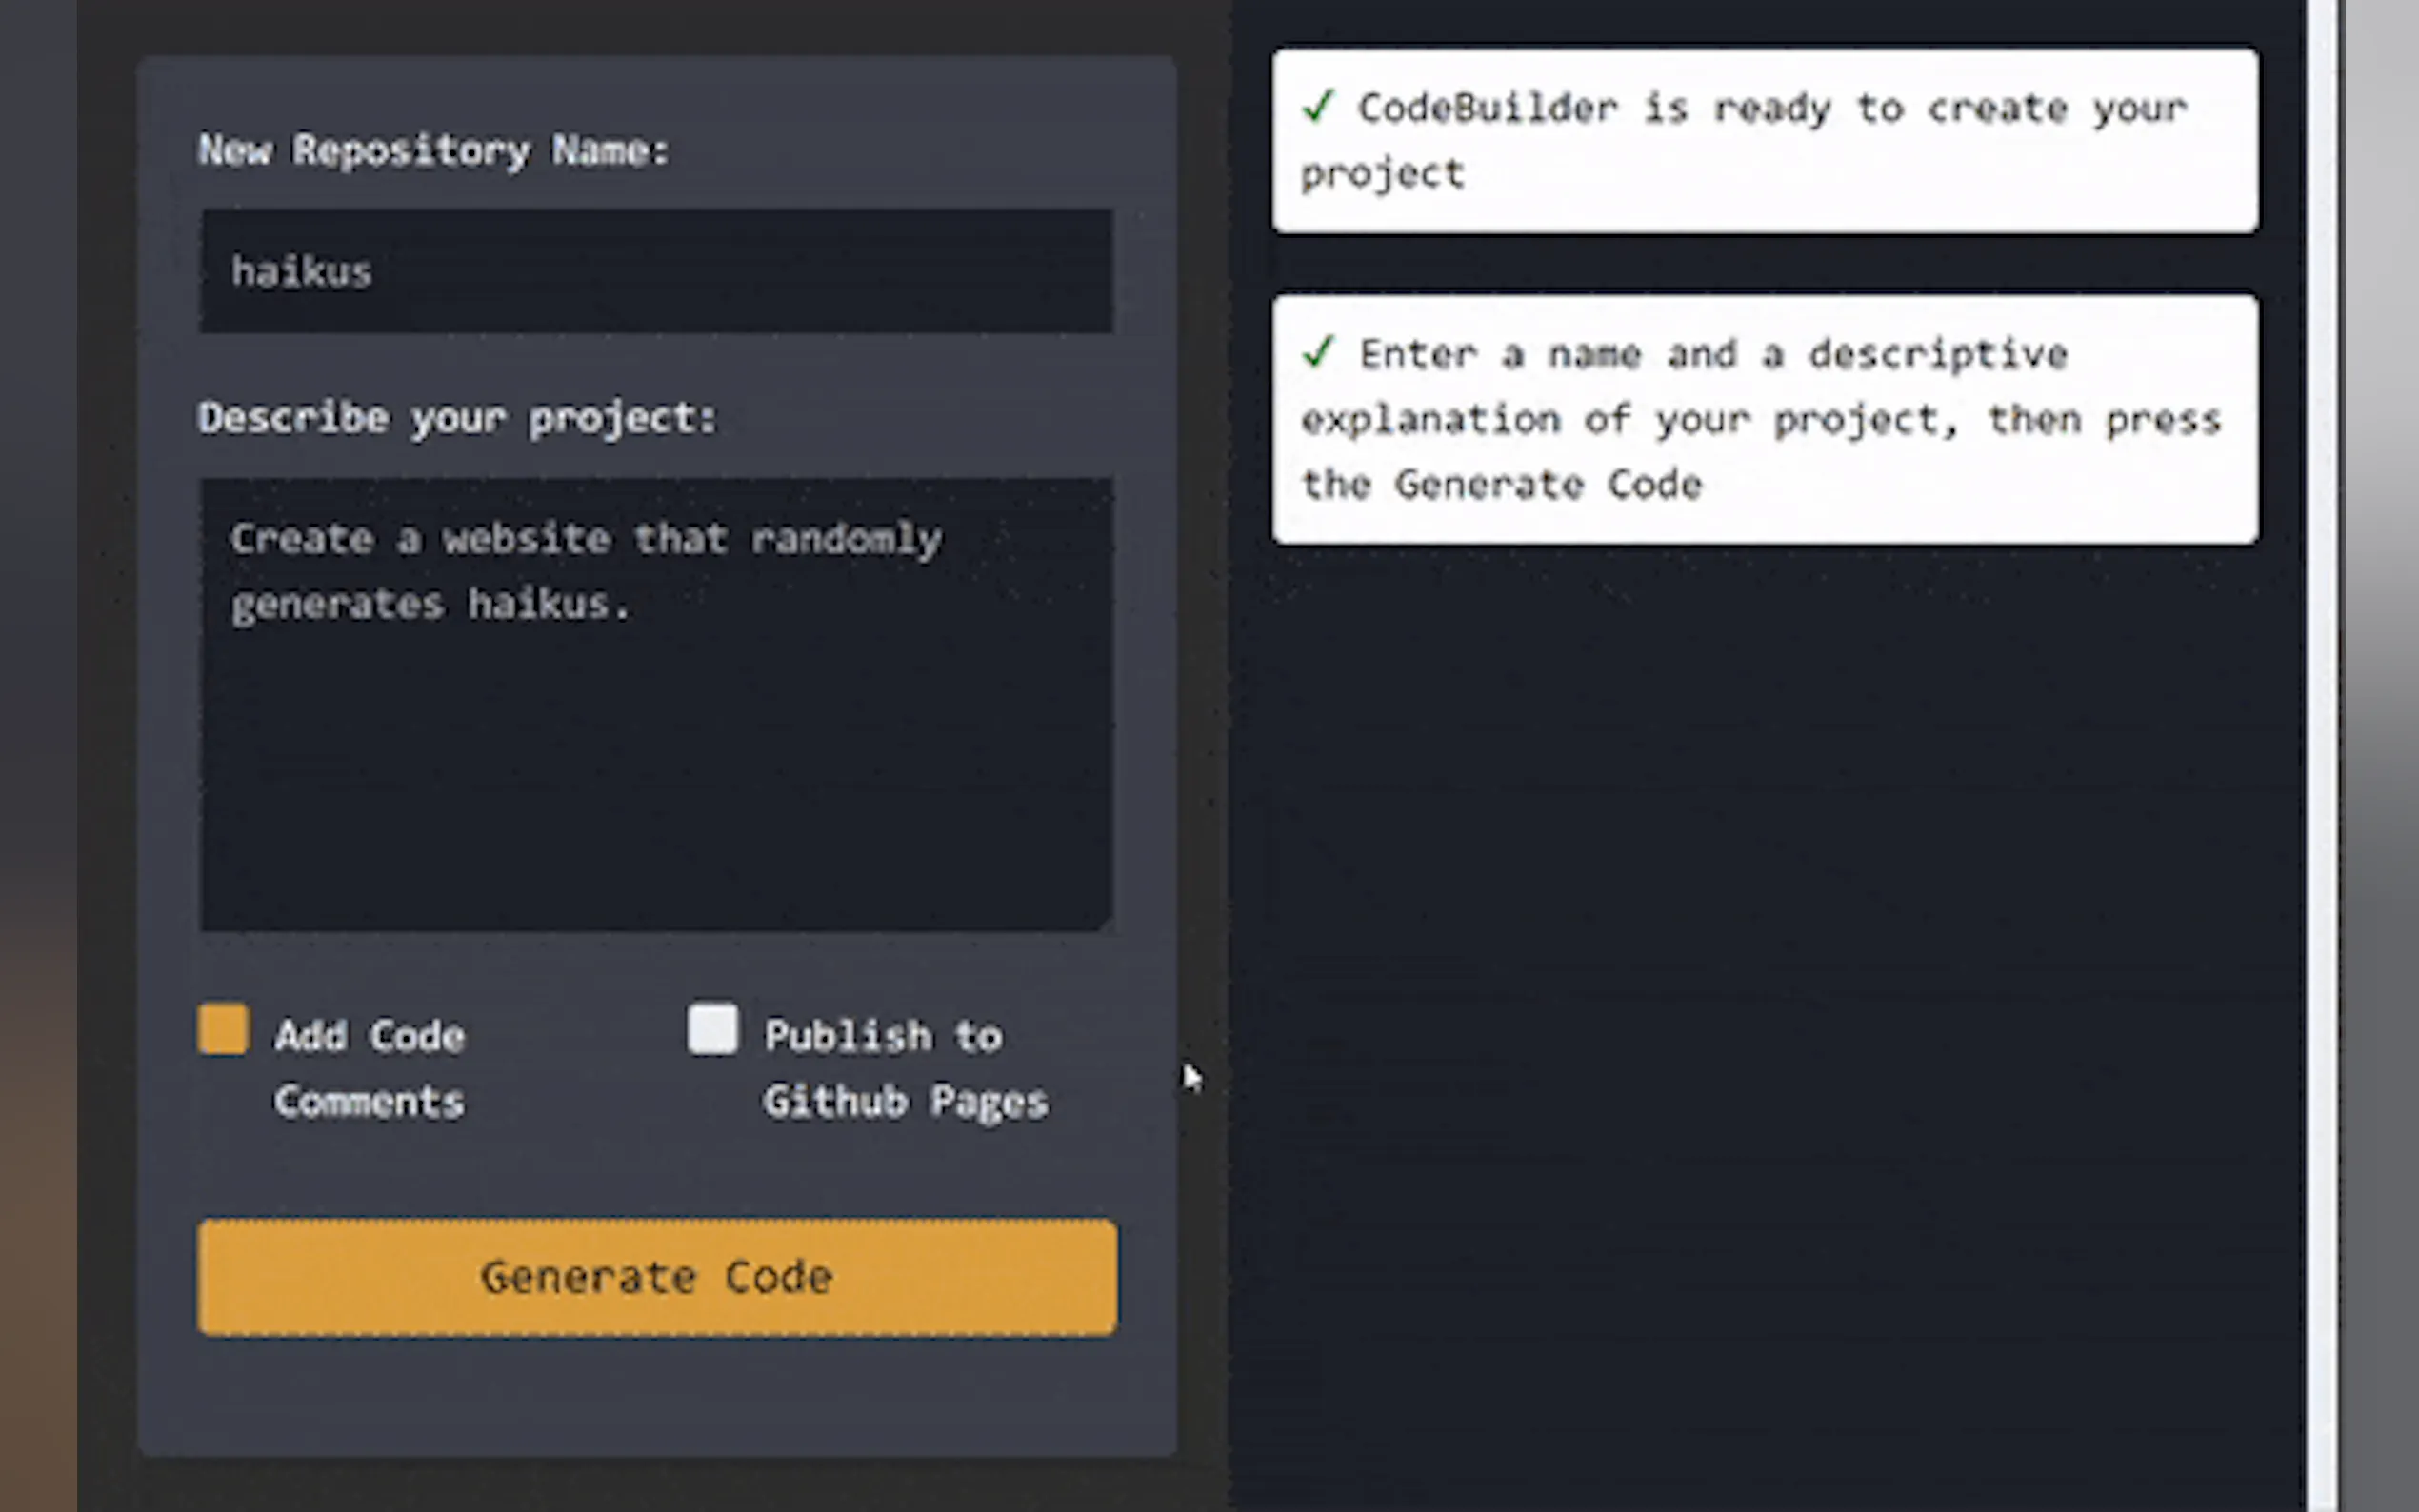Tick the Publish to Github Pages checkbox

pyautogui.click(x=712, y=1029)
